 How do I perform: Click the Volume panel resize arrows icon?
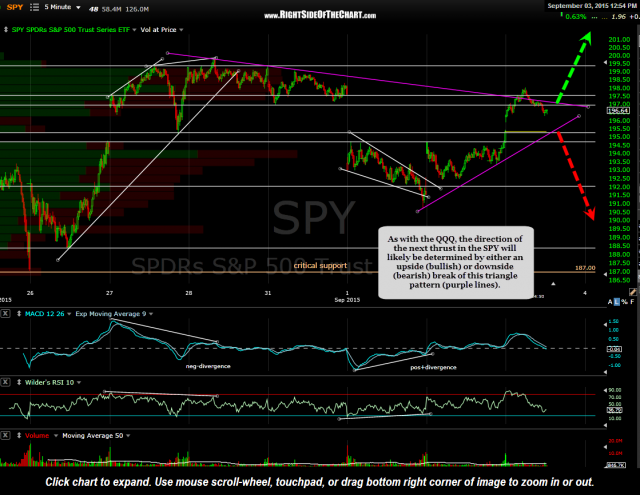(x=19, y=435)
